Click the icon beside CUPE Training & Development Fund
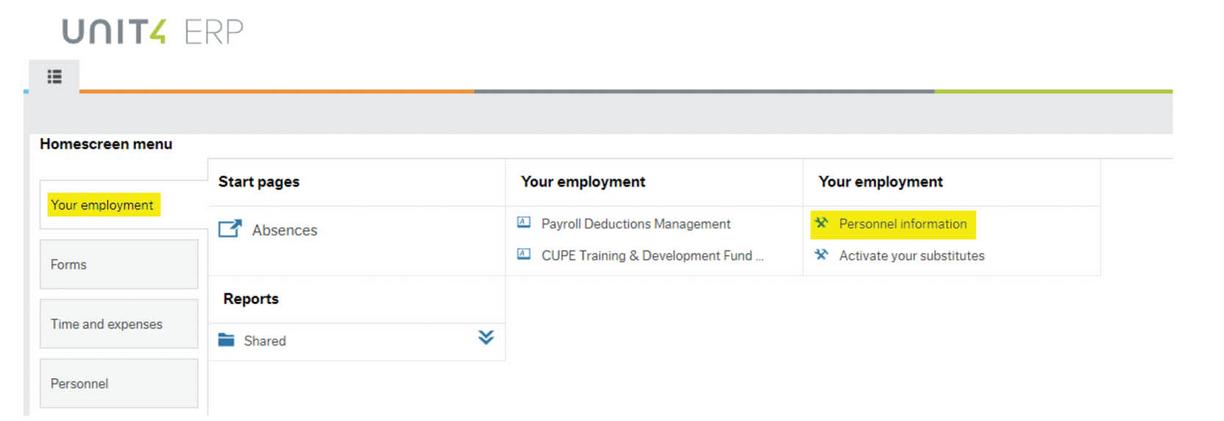This screenshot has width=1224, height=421. pyautogui.click(x=524, y=255)
